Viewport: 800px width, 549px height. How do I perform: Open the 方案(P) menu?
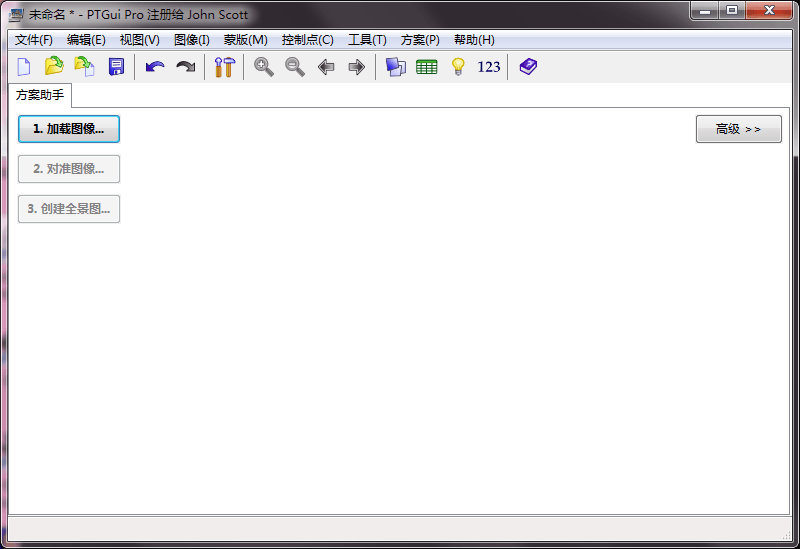coord(420,40)
